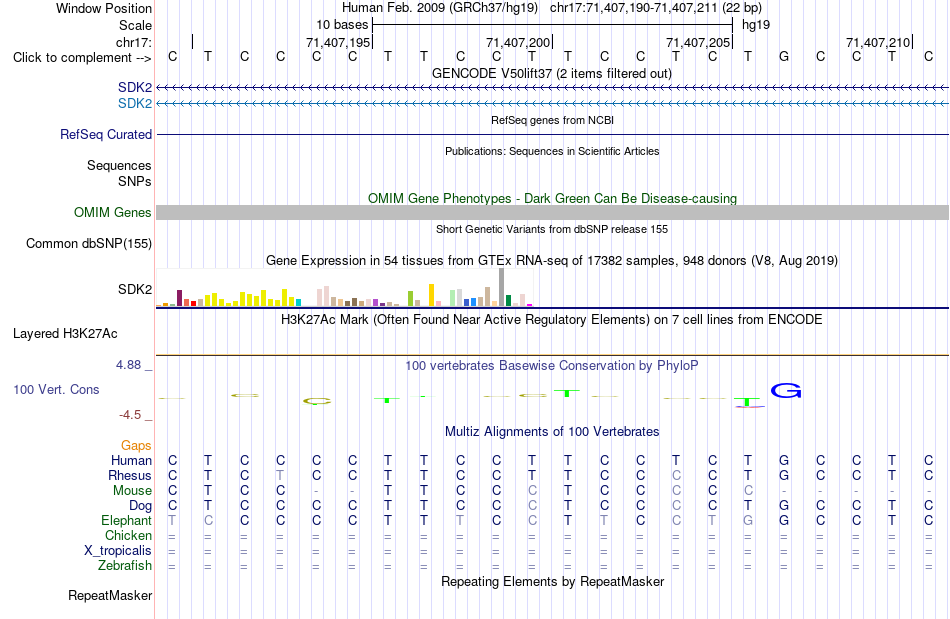950x619 pixels.
Task: Open the OMIM Gene Phenotypes track title
Action: (552, 198)
